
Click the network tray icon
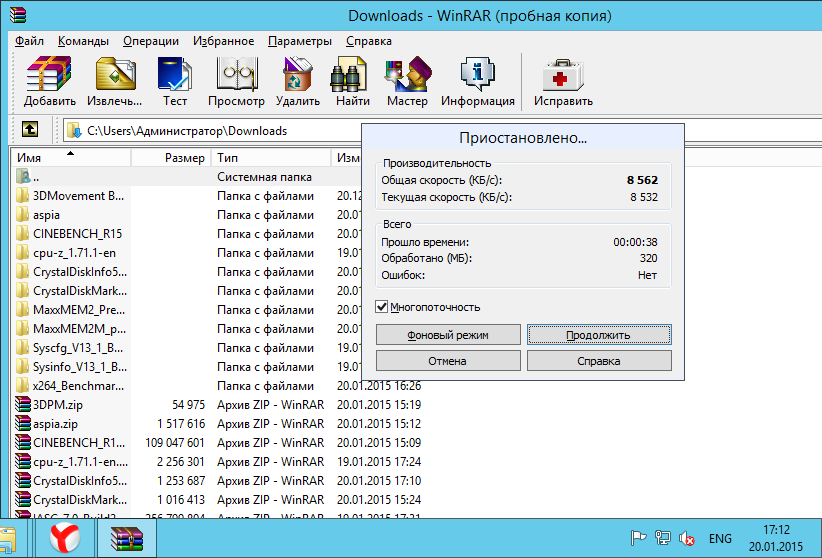point(663,538)
